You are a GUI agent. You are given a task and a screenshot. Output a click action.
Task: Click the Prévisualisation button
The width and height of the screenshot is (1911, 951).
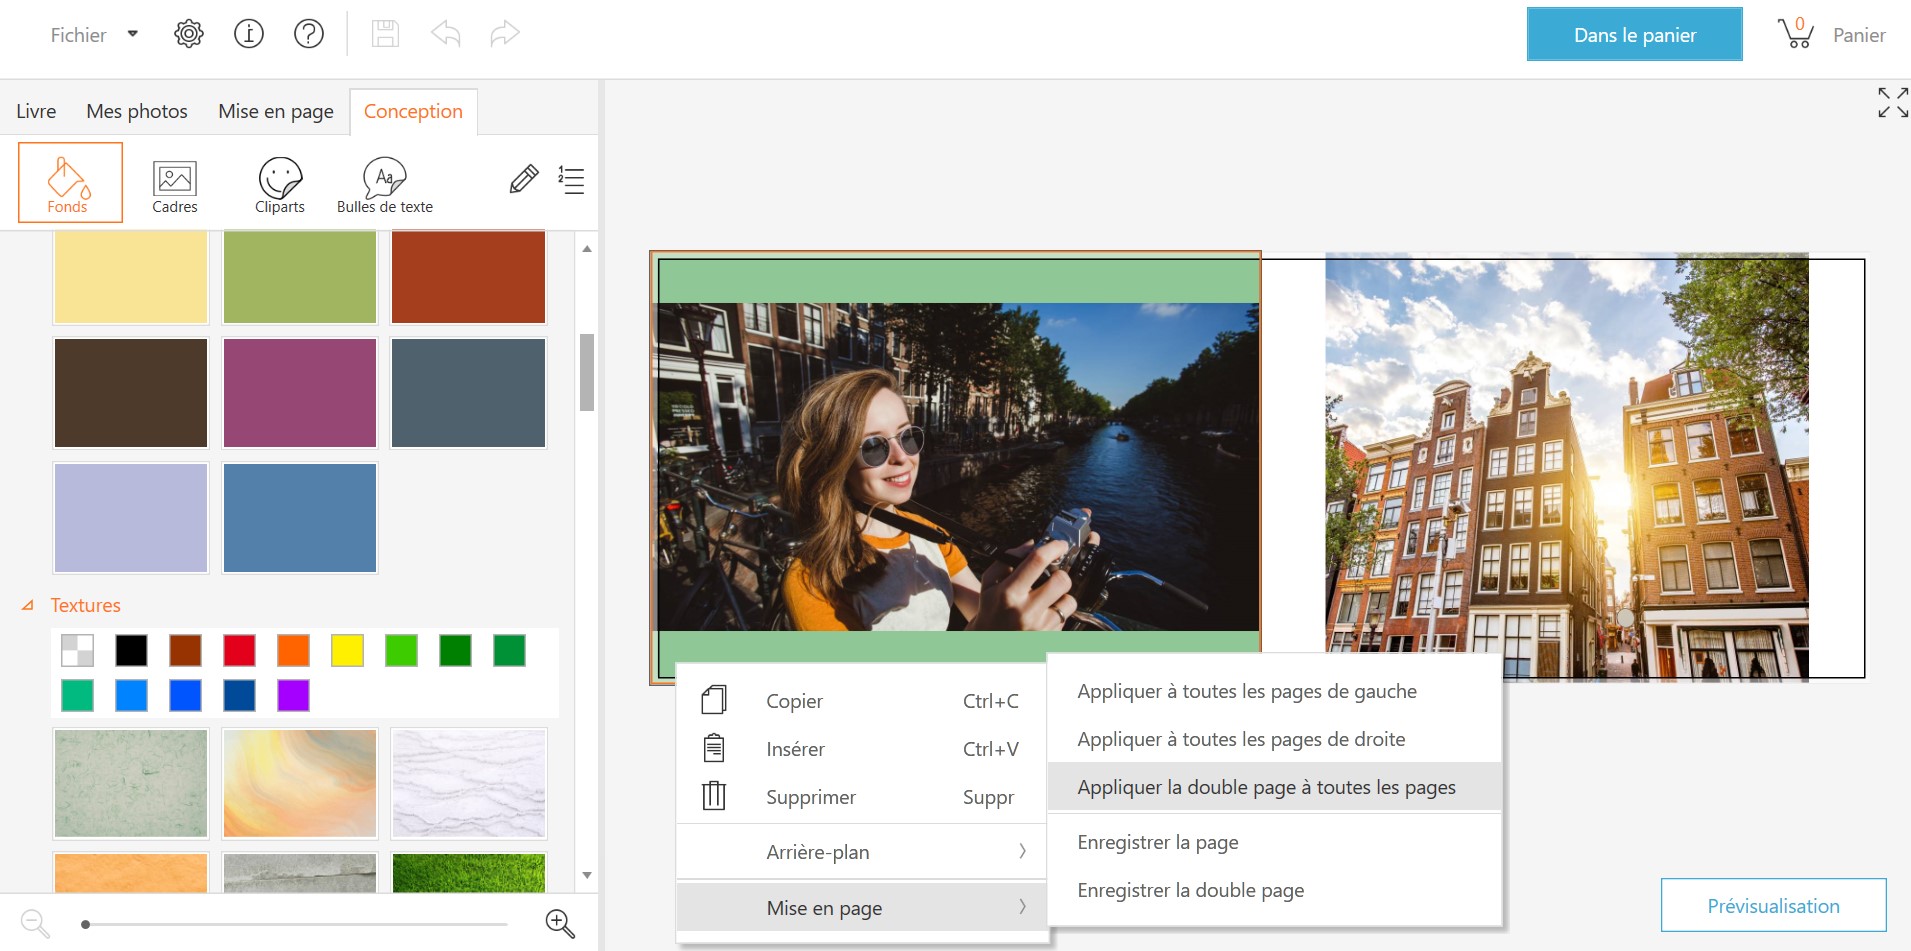(1773, 906)
